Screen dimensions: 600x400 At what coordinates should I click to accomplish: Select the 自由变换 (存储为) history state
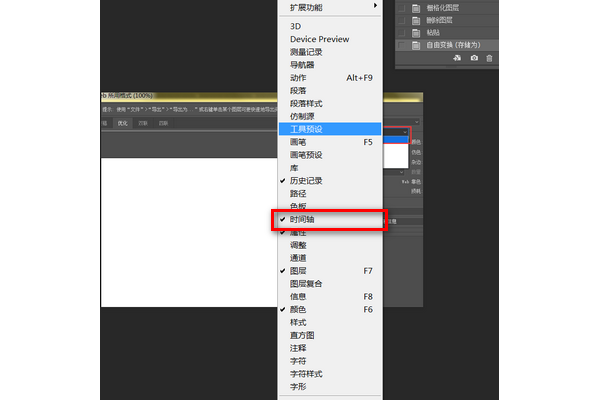click(447, 45)
